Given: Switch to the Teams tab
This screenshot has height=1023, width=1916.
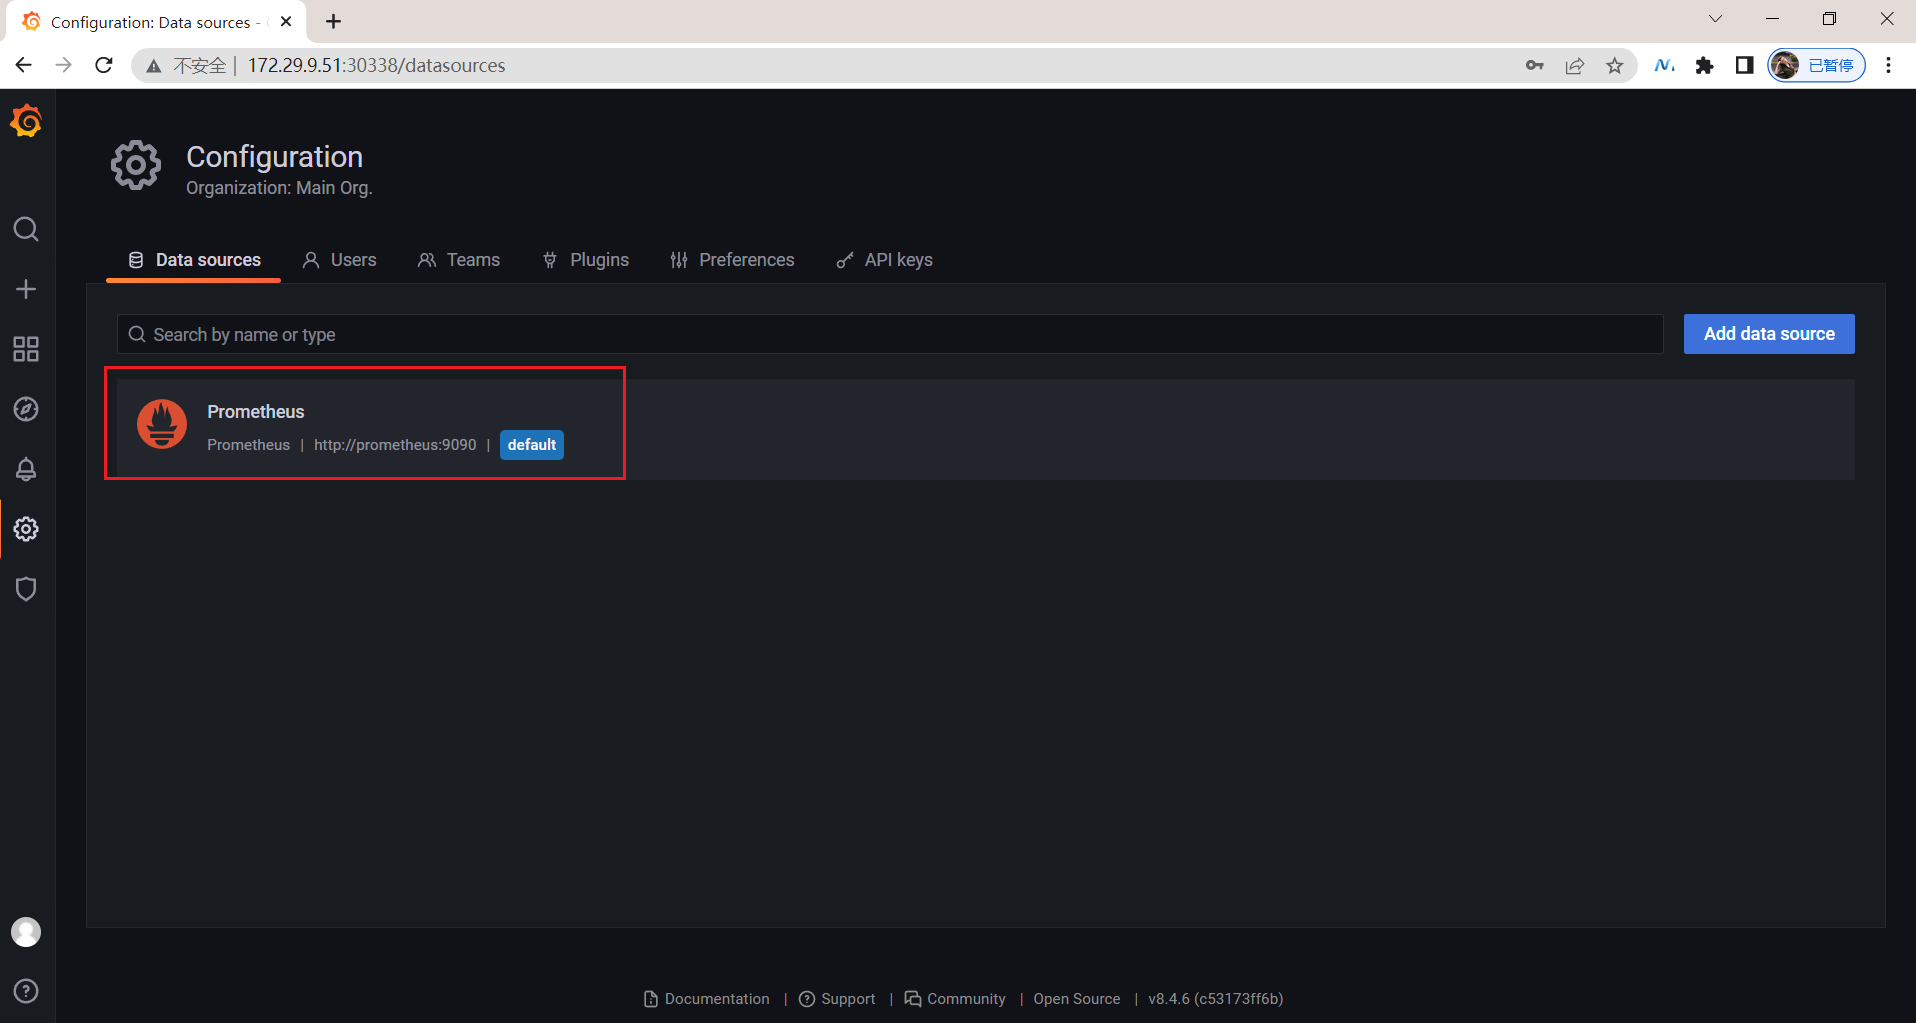Looking at the screenshot, I should [458, 260].
